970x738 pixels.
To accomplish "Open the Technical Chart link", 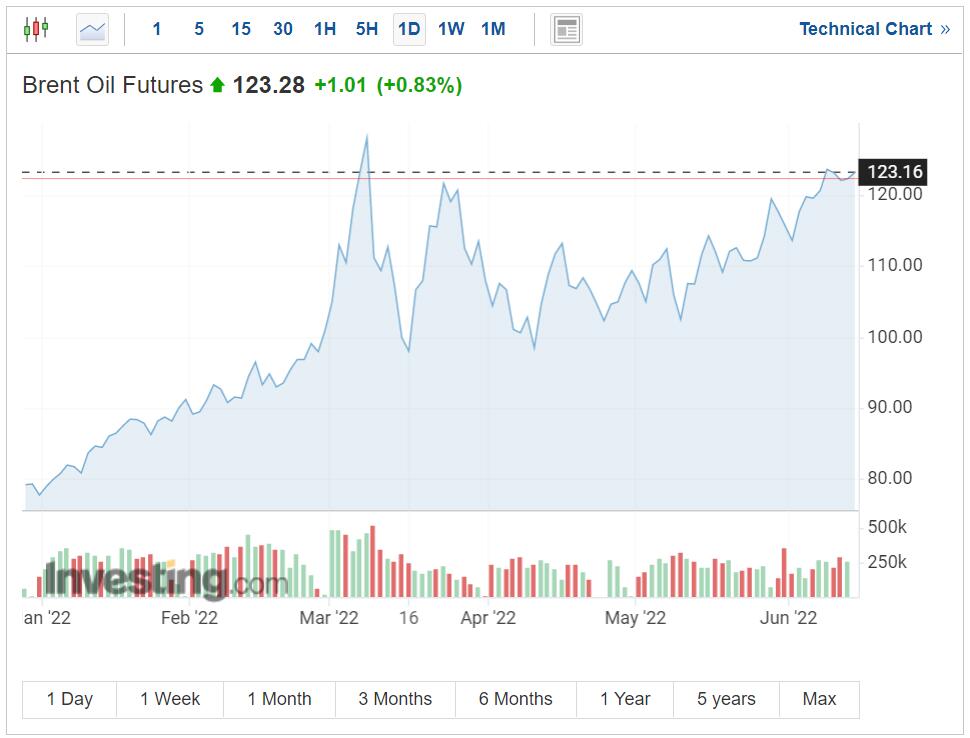I will click(874, 29).
